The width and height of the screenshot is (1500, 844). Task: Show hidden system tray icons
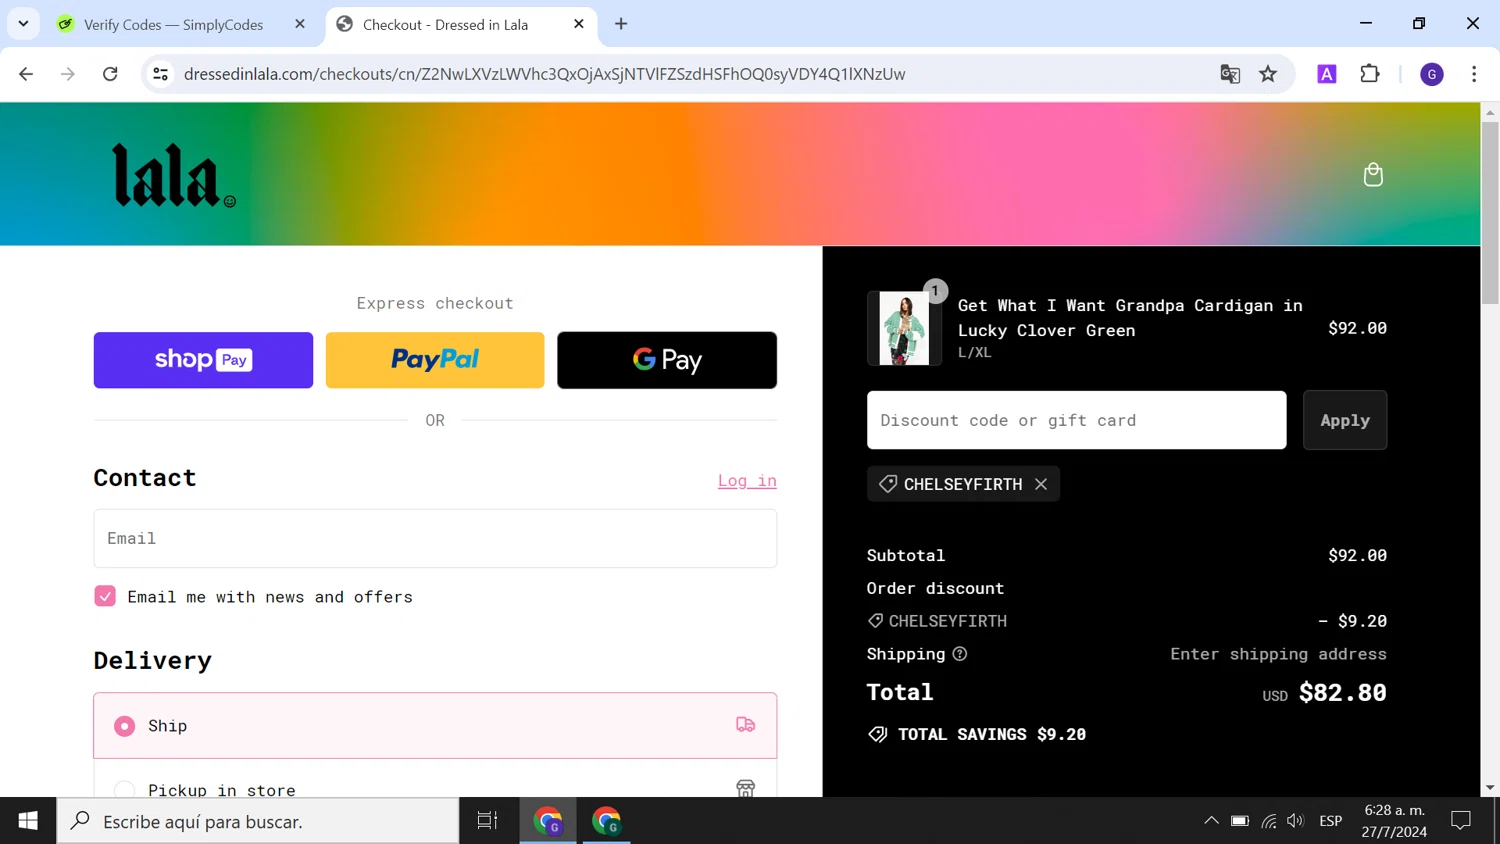(x=1211, y=821)
